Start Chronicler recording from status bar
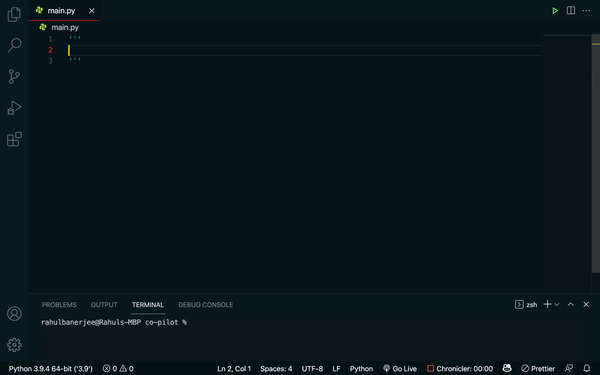Image resolution: width=600 pixels, height=375 pixels. (x=460, y=368)
